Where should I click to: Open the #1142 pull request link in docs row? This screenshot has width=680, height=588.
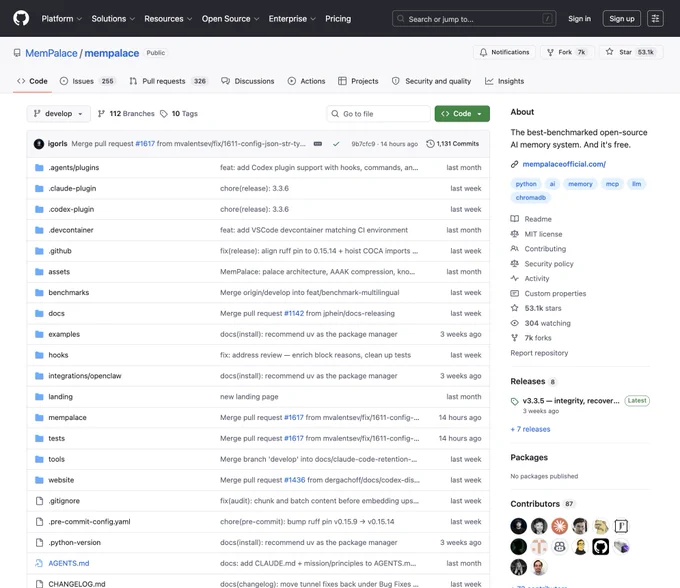294,313
